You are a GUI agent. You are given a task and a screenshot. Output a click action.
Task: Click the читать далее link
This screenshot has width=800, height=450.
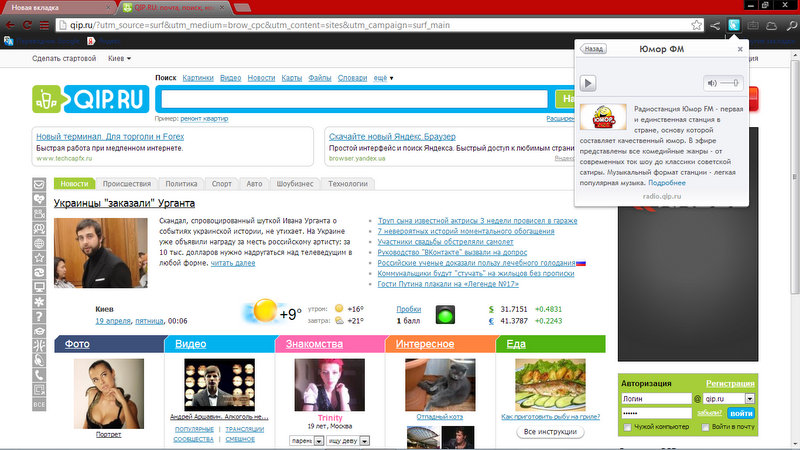233,263
